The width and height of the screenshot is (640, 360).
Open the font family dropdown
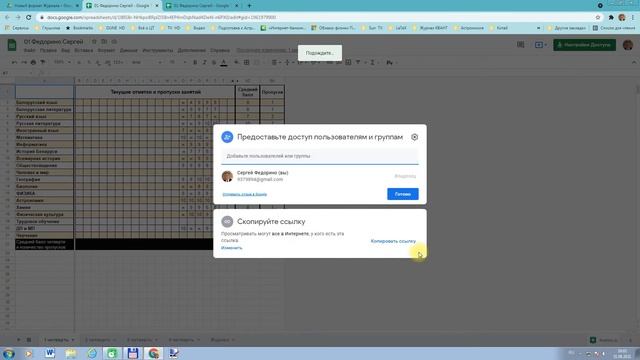[147, 62]
